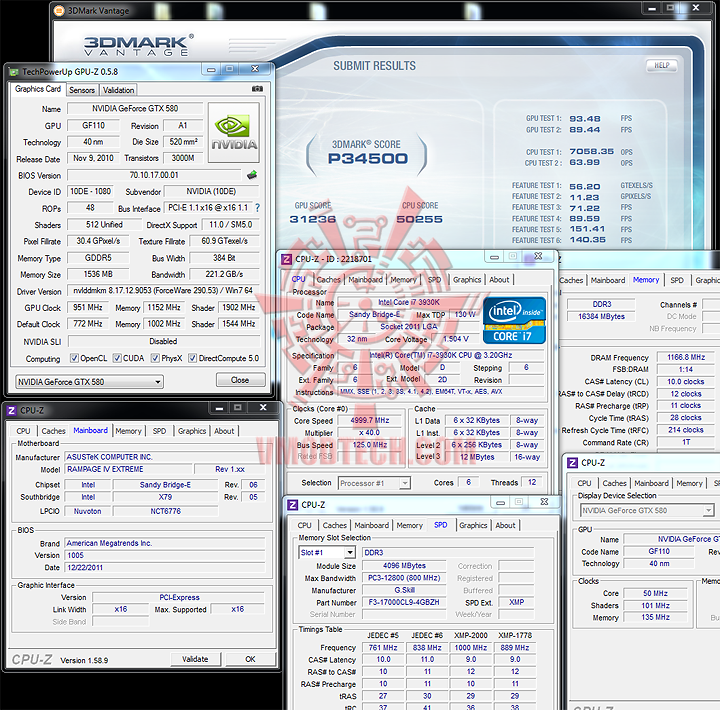
Task: Click the OK button in CPU-Z Mainboard window
Action: point(250,659)
